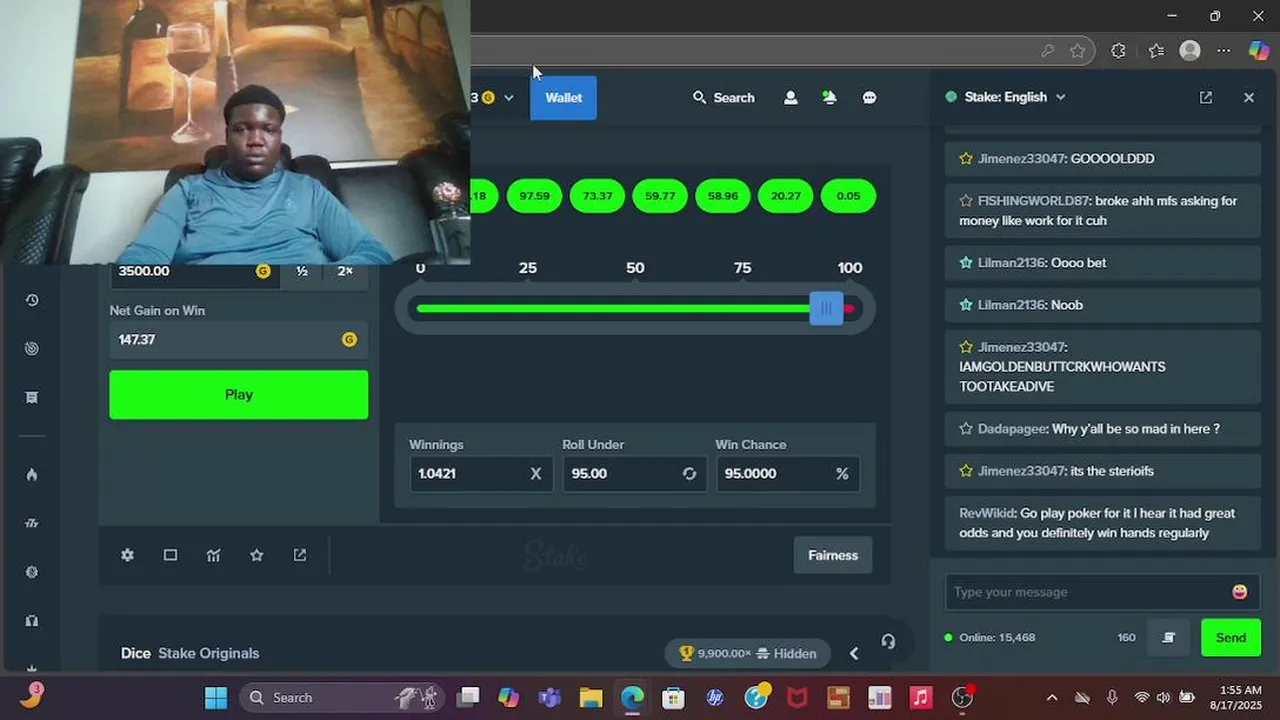Open browser extensions puzzle icon
Screen dimensions: 1280x720
coord(1118,50)
